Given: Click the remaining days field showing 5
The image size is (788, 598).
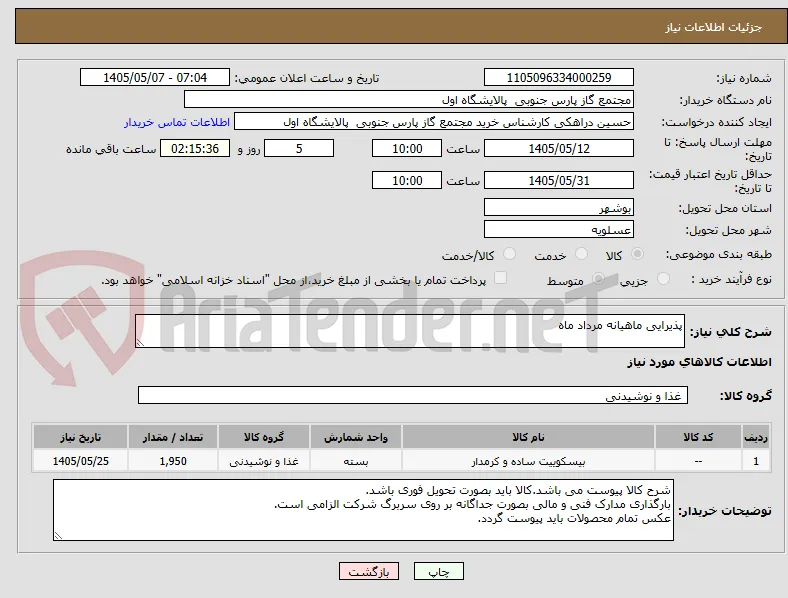Looking at the screenshot, I should [299, 149].
